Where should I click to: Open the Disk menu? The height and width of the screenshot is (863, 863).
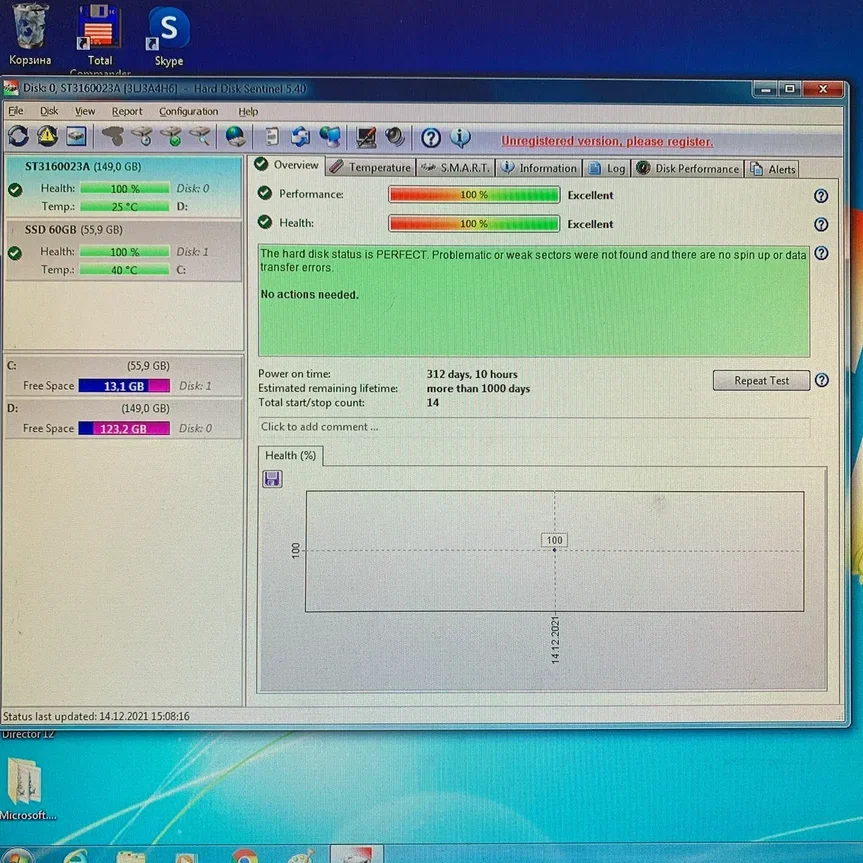tap(49, 111)
